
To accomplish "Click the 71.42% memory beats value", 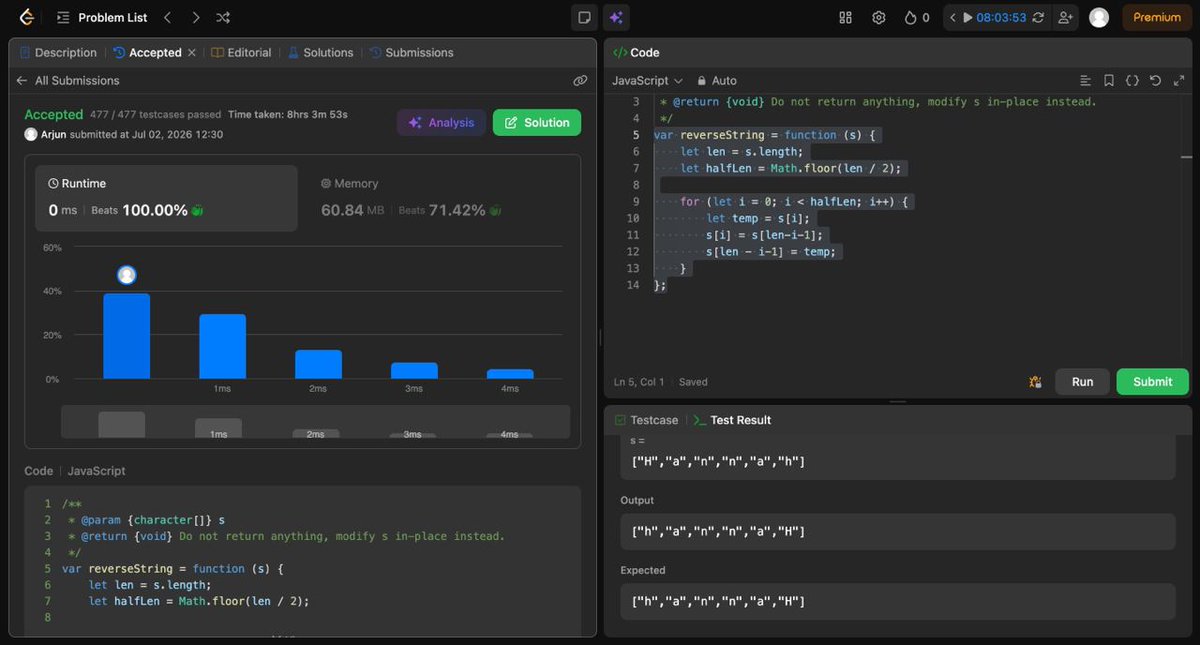I will (457, 210).
